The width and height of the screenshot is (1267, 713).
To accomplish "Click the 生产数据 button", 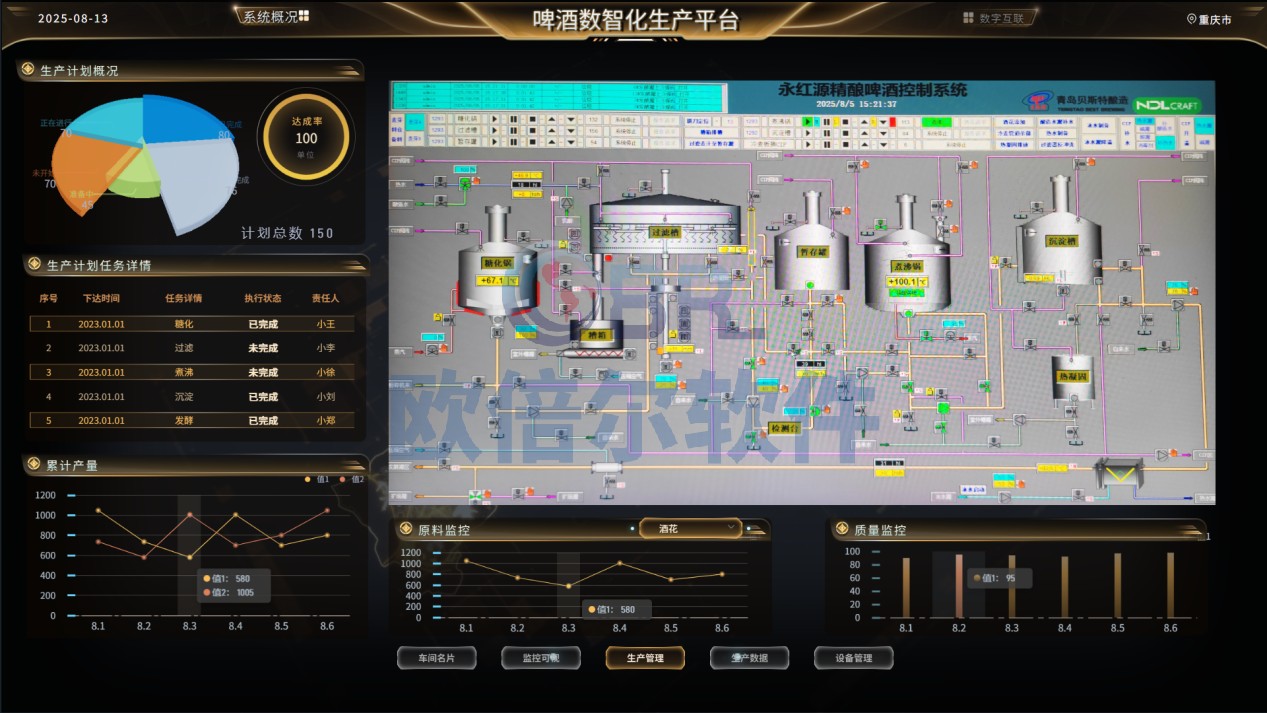I will [x=749, y=658].
